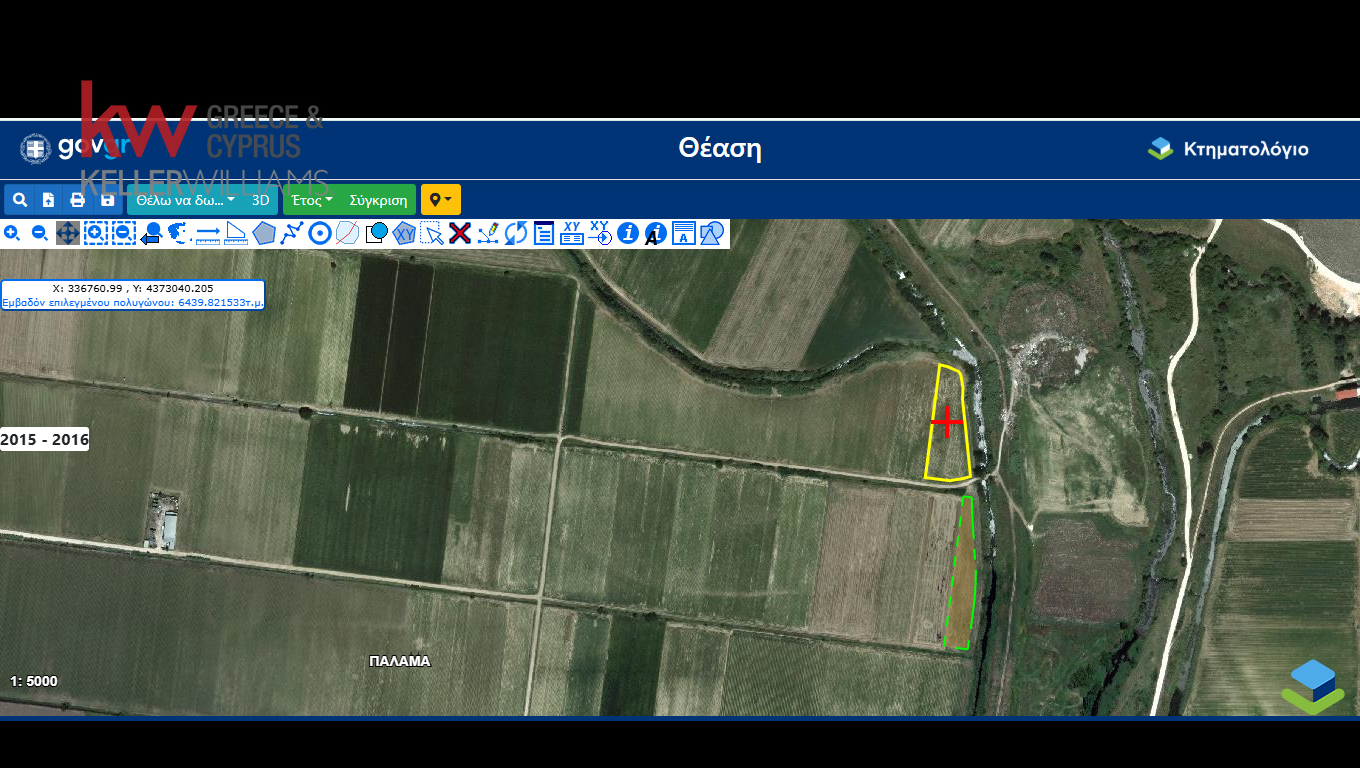Click the red X clear tool

[460, 233]
